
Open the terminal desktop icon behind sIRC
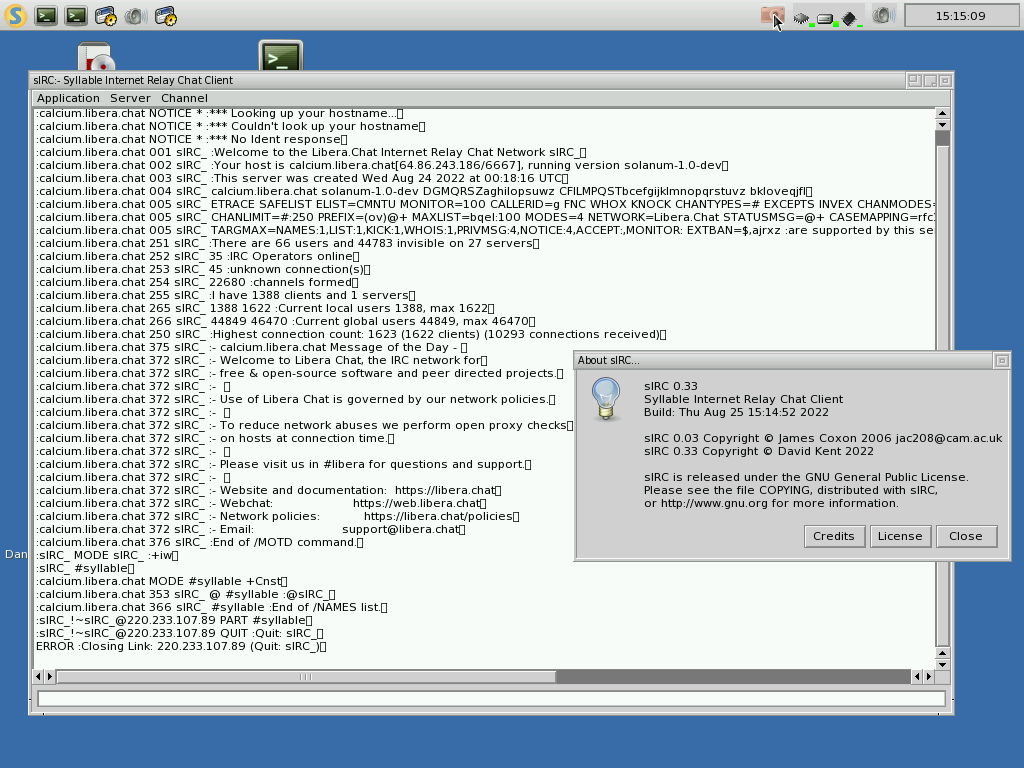pyautogui.click(x=281, y=56)
